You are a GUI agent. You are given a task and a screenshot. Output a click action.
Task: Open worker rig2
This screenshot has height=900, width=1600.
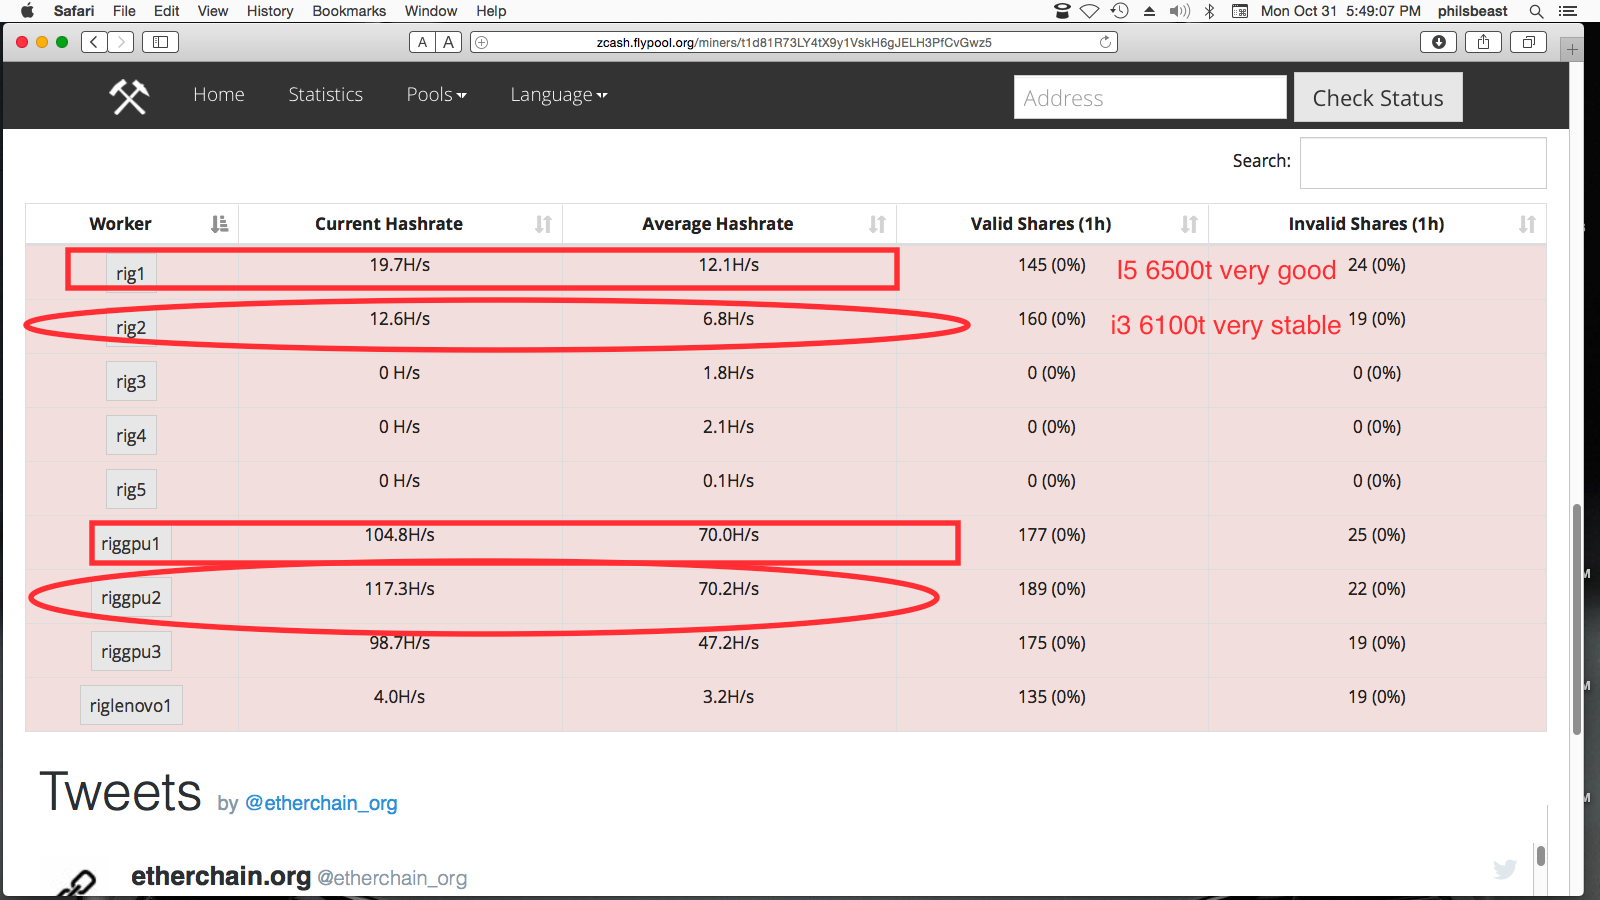[x=131, y=327]
